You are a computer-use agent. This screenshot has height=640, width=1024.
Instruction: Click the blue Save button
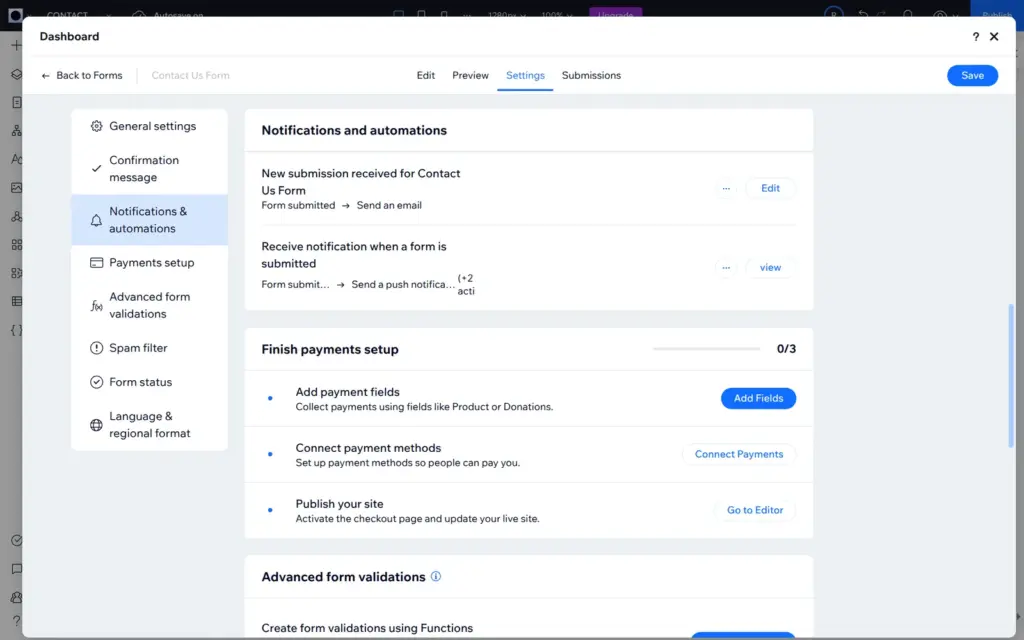click(972, 76)
